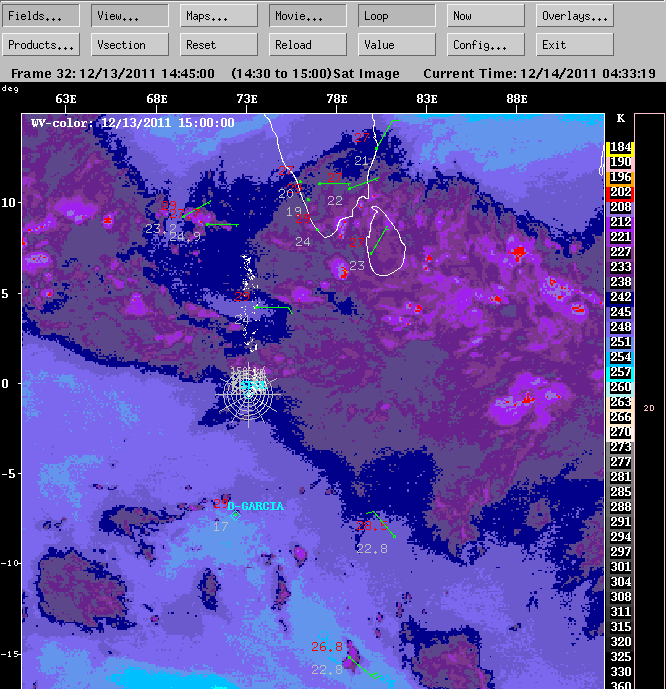
Task: Click the yellow 184 K color swatch
Action: click(x=620, y=147)
